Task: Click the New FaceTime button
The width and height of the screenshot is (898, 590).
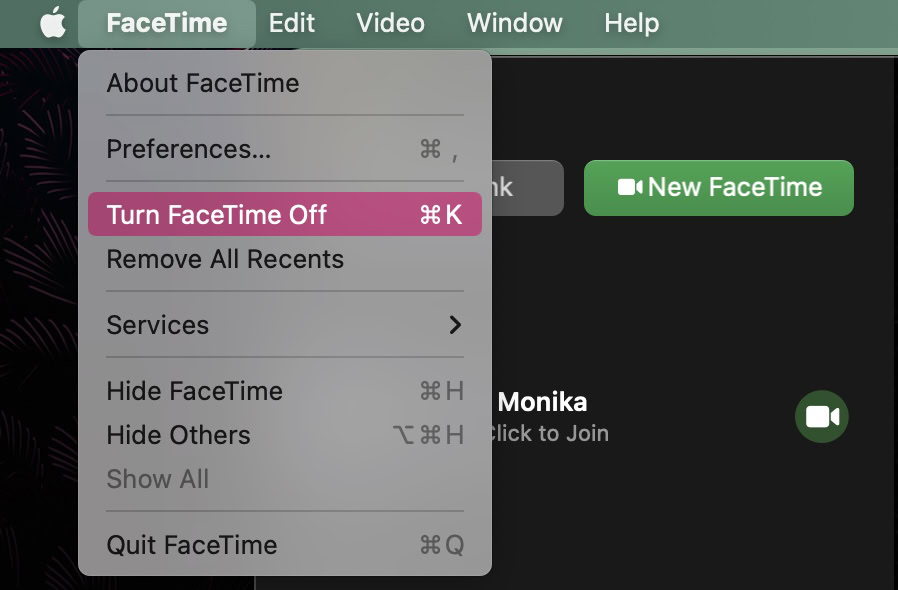Action: tap(718, 187)
